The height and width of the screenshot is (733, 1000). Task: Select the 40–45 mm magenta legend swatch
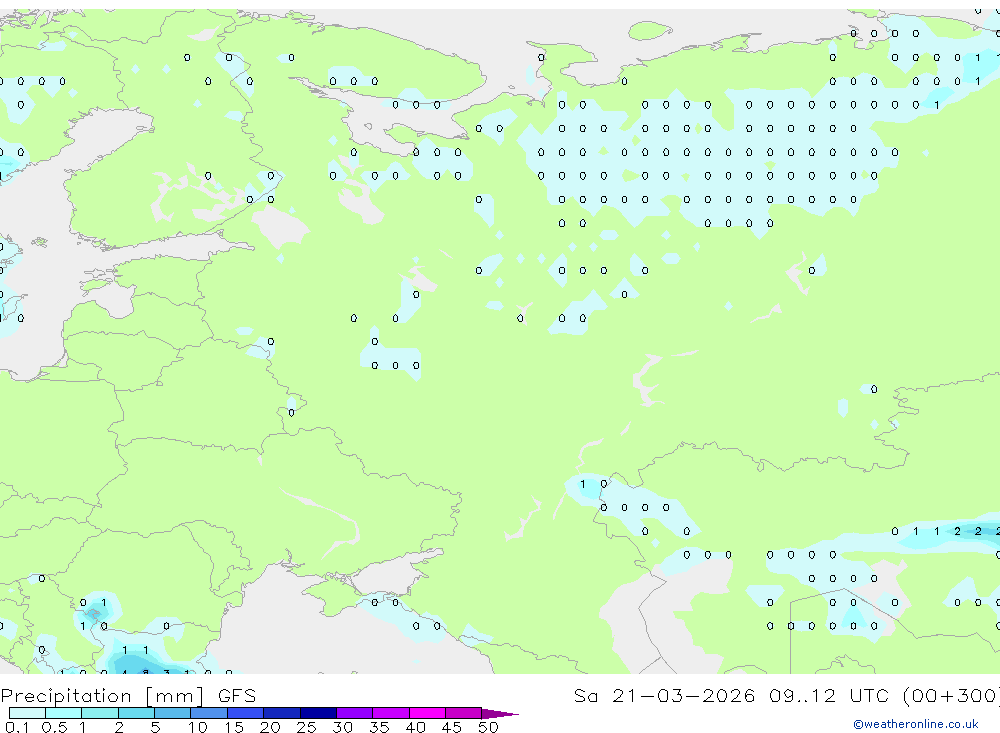click(x=427, y=713)
